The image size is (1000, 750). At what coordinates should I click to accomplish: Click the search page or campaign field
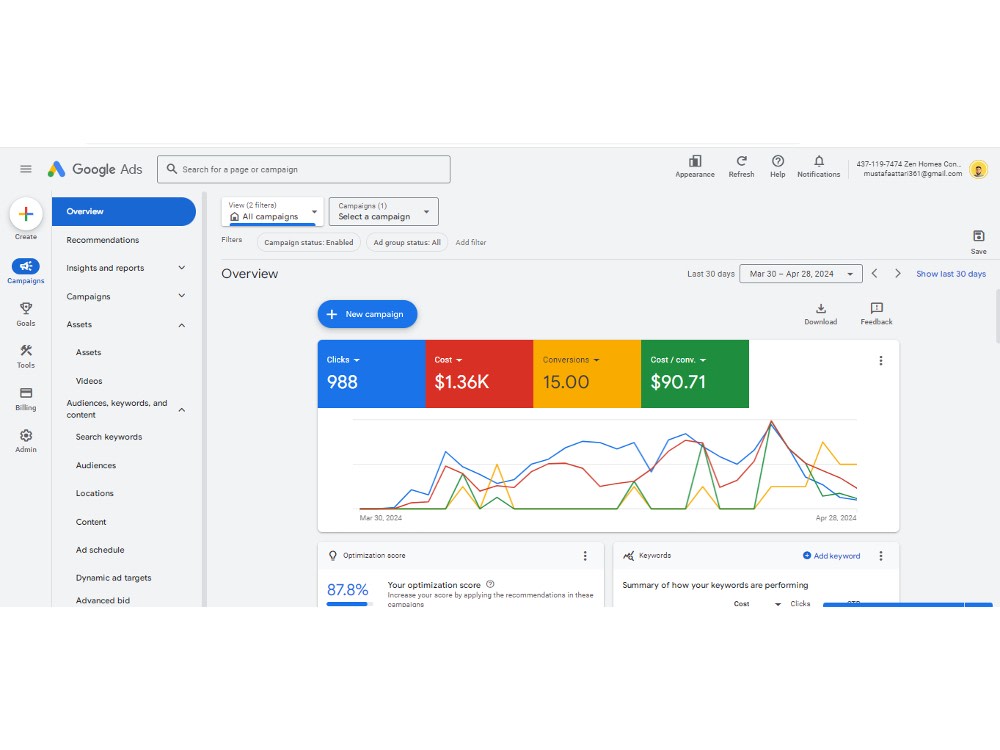pos(304,169)
